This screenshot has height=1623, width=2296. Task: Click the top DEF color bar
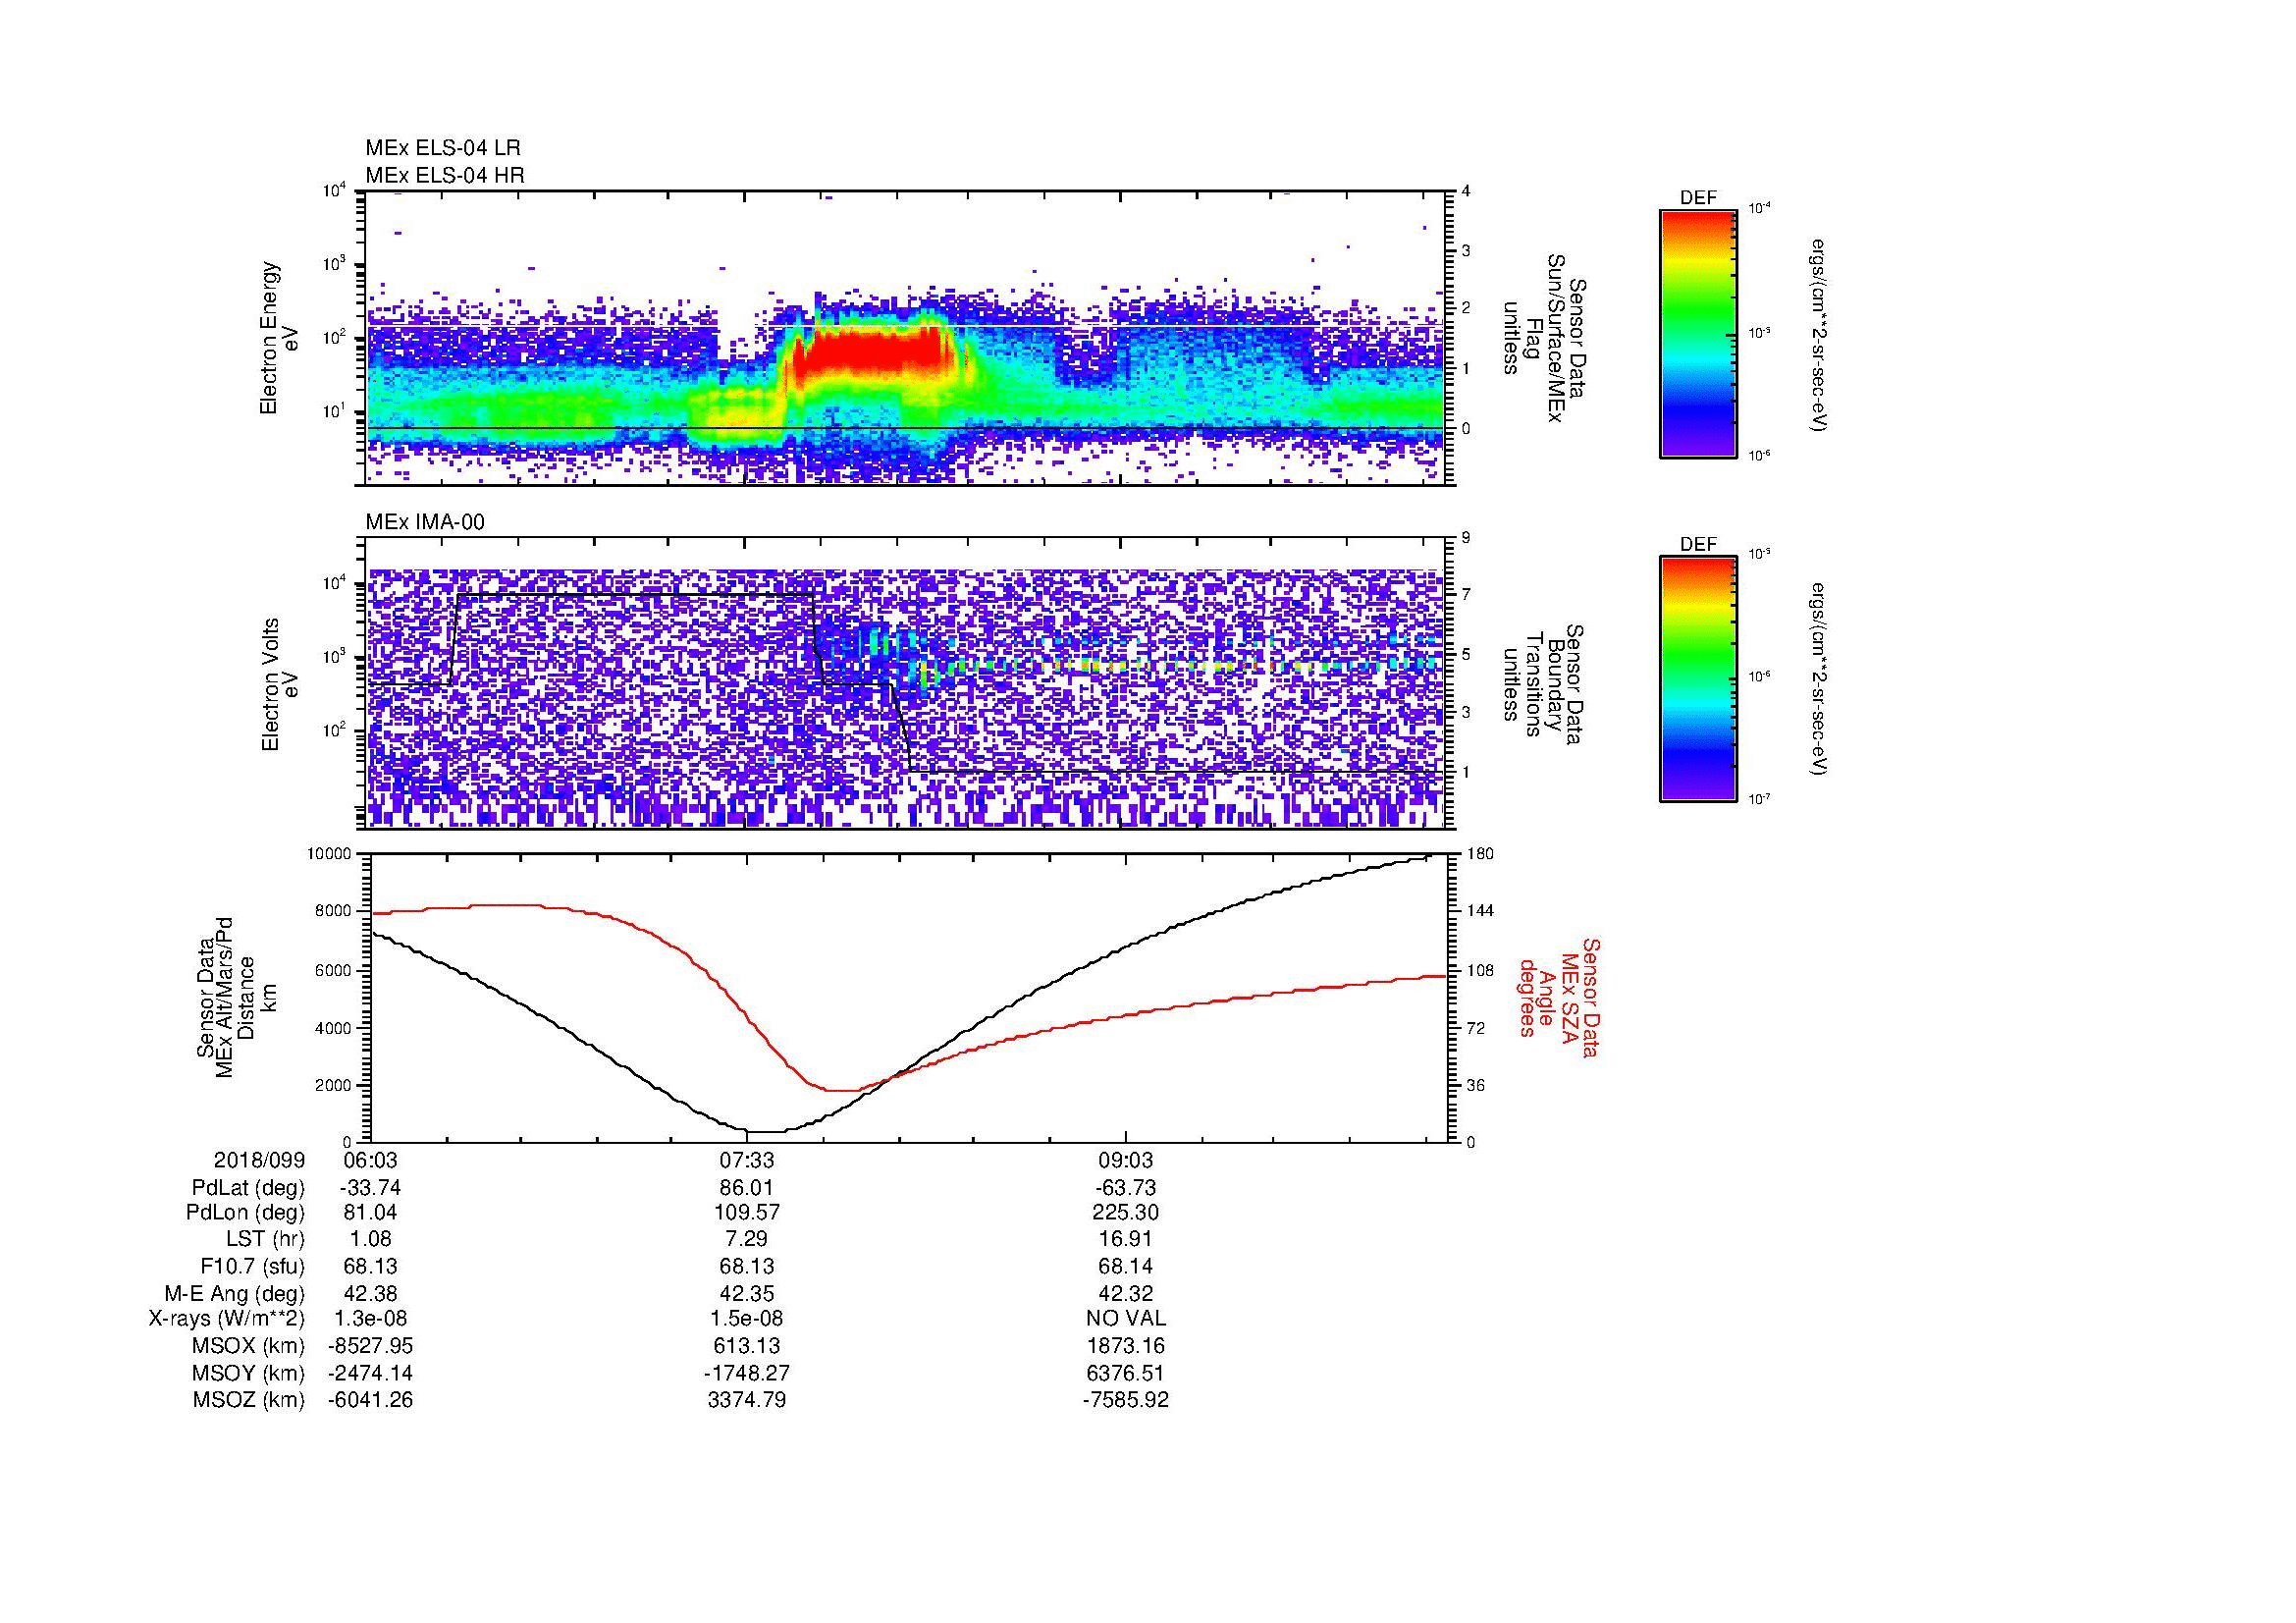point(1698,333)
